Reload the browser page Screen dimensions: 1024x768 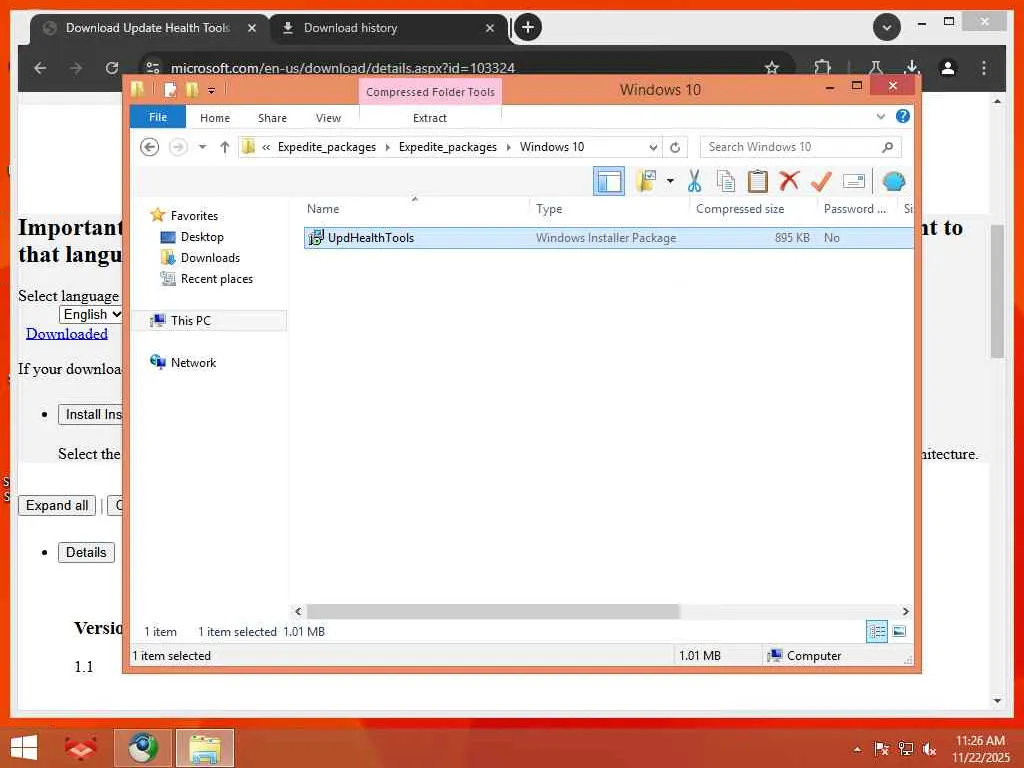click(x=112, y=68)
